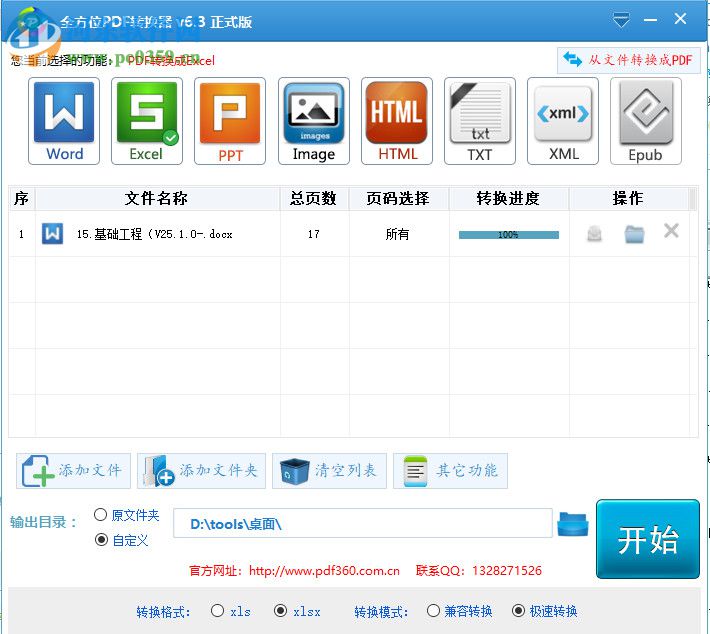Select 极速转换 conversion mode
Image resolution: width=710 pixels, height=634 pixels.
tap(518, 610)
